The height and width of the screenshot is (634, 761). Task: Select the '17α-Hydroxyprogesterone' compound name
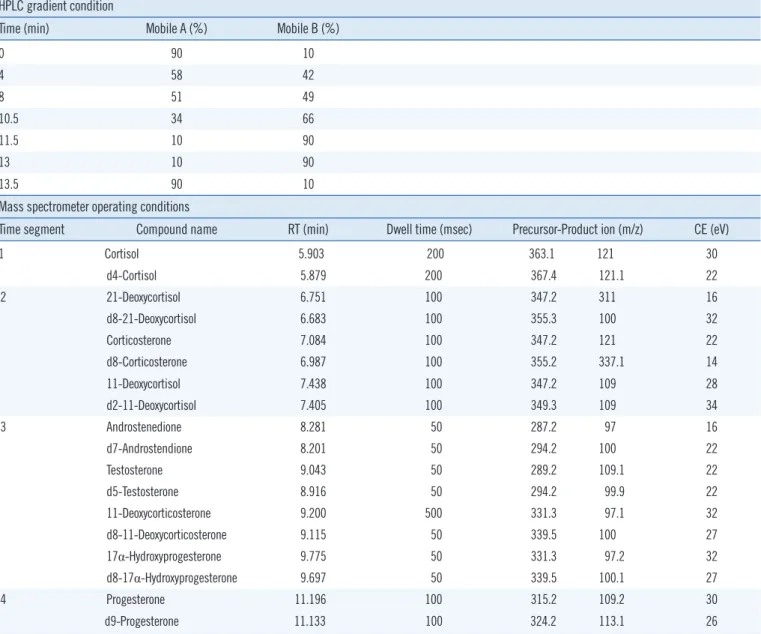tap(164, 557)
